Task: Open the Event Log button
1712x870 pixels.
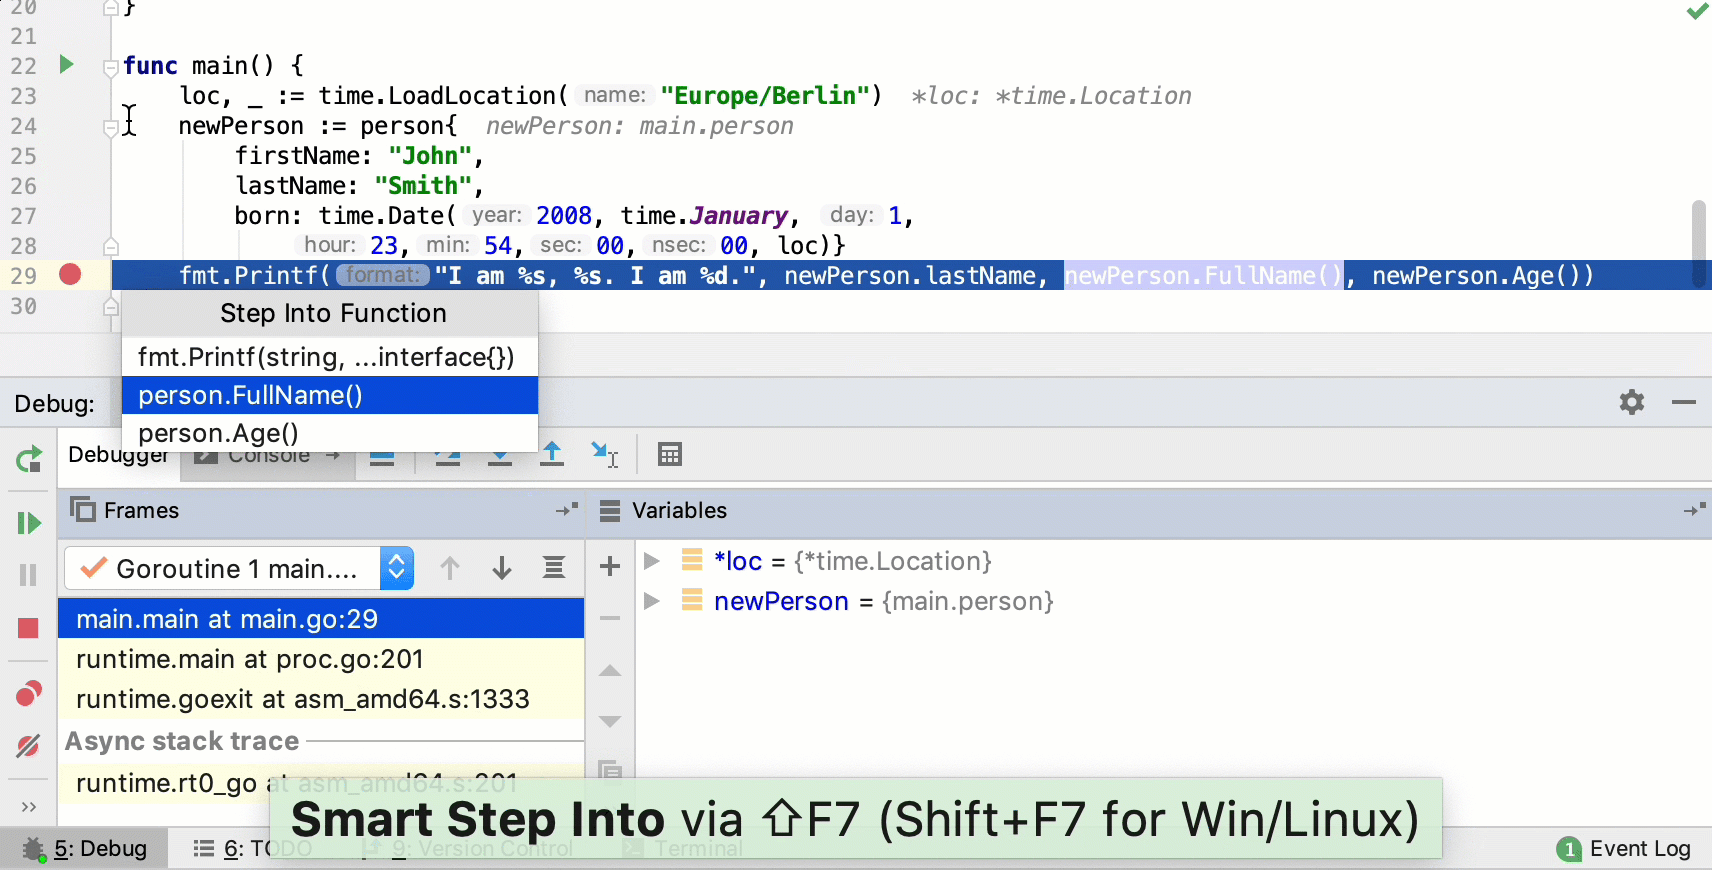Action: pos(1624,849)
